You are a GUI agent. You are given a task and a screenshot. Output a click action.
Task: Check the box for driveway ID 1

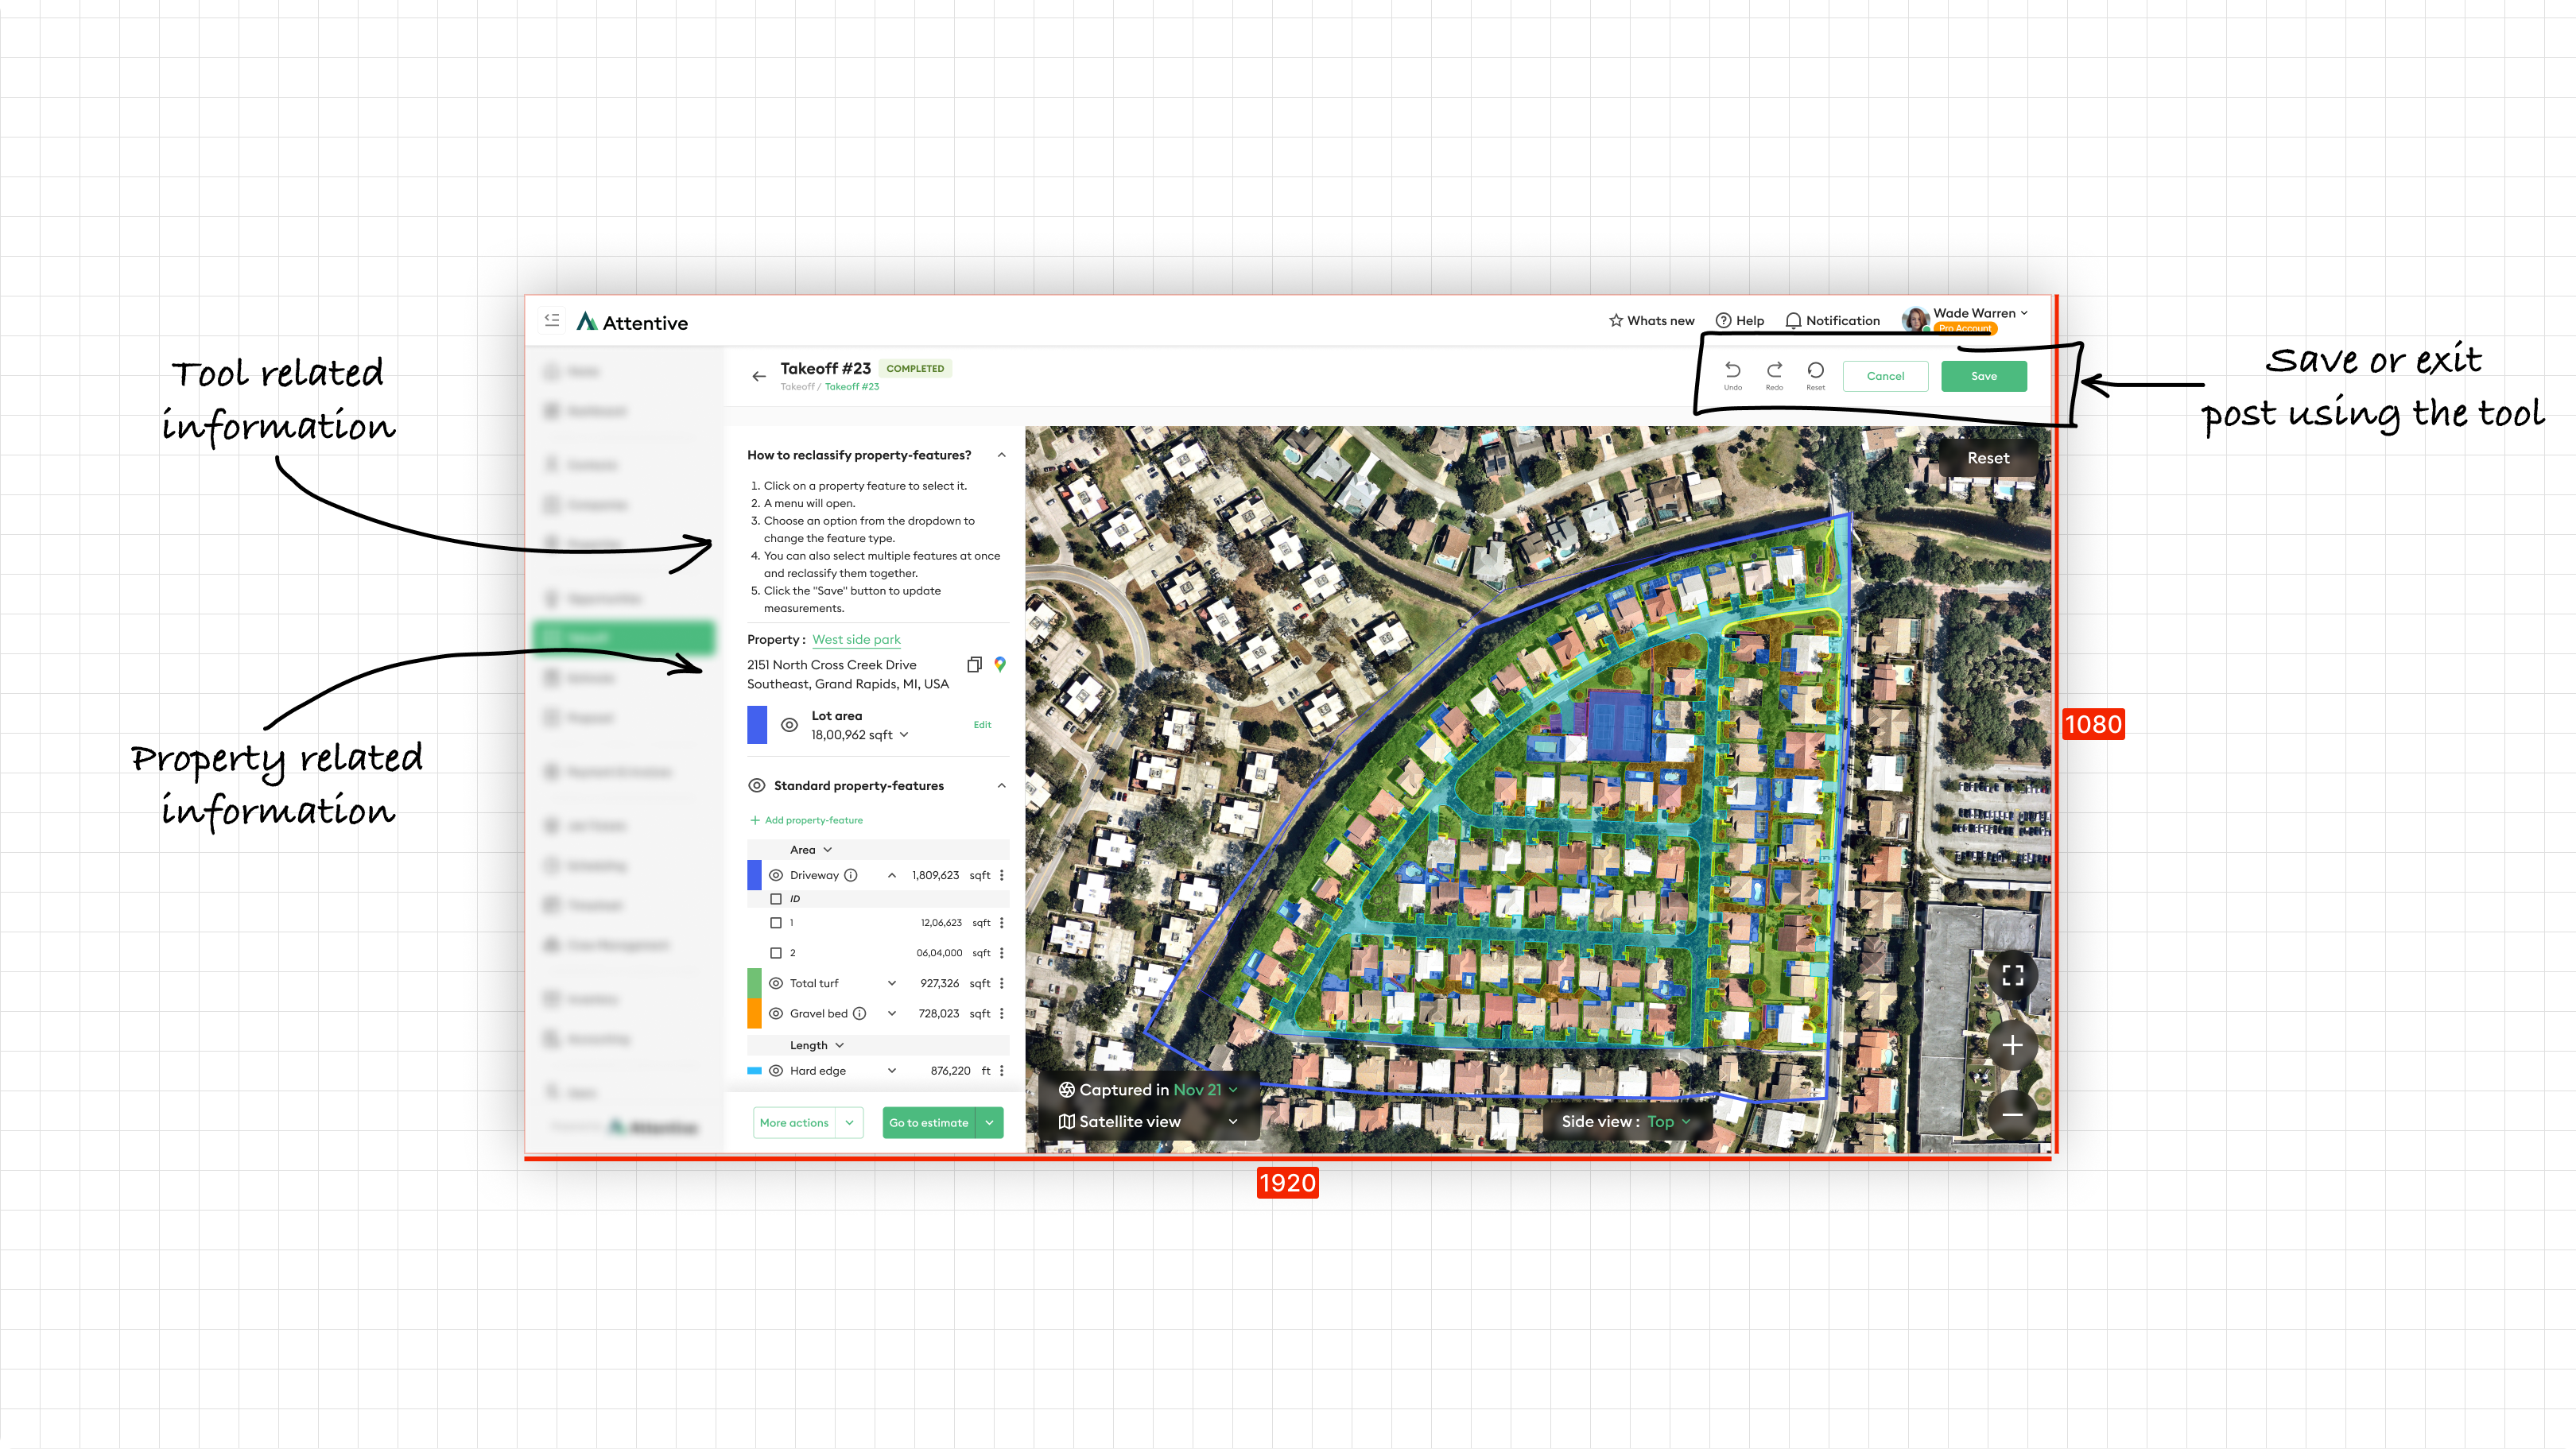pyautogui.click(x=776, y=923)
